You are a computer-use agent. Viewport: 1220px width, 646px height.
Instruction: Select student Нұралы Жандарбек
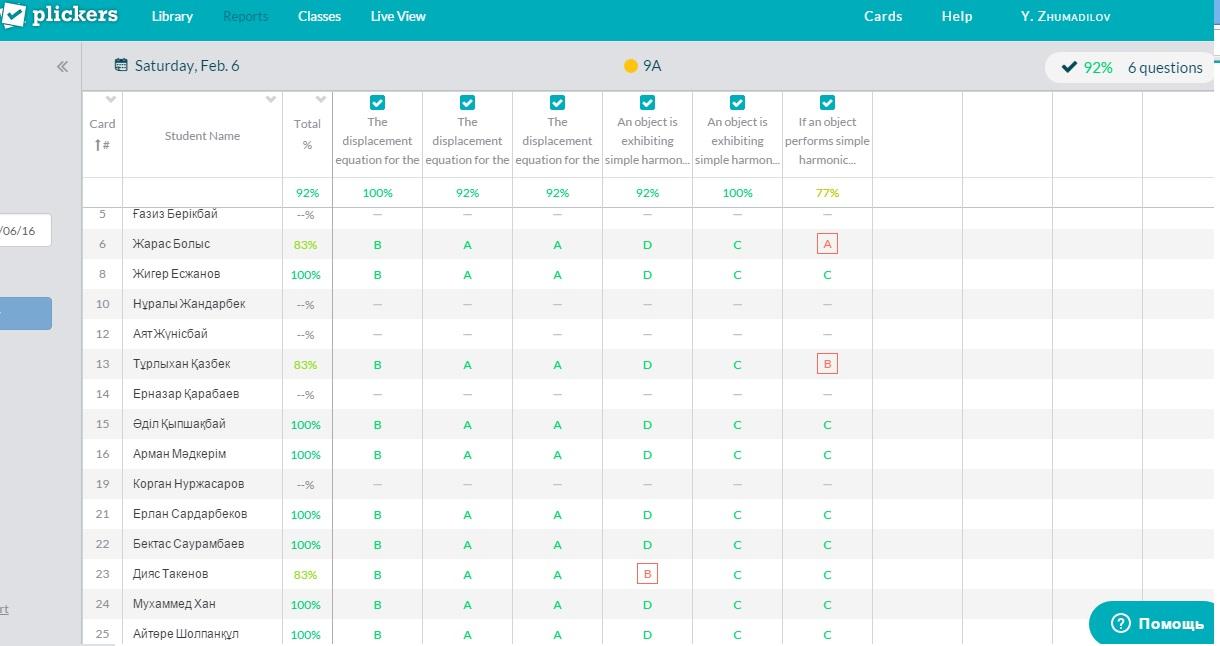[189, 304]
